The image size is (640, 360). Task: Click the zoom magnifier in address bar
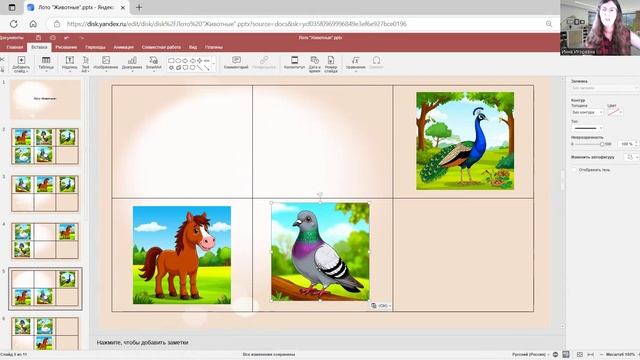coord(549,24)
